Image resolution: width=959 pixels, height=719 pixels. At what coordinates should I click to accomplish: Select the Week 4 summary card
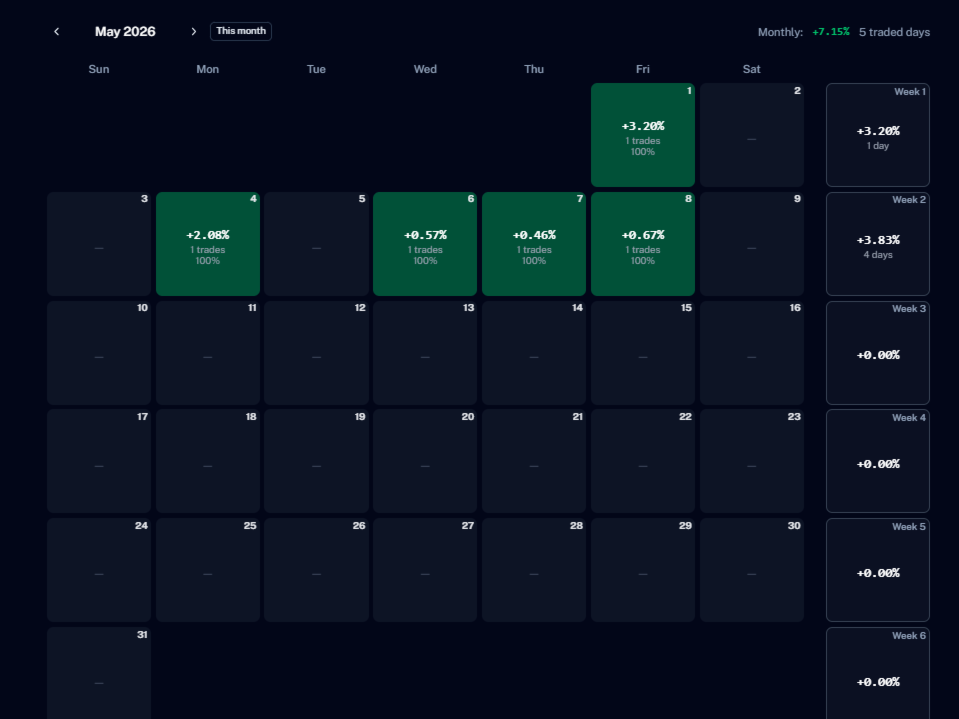(x=878, y=461)
